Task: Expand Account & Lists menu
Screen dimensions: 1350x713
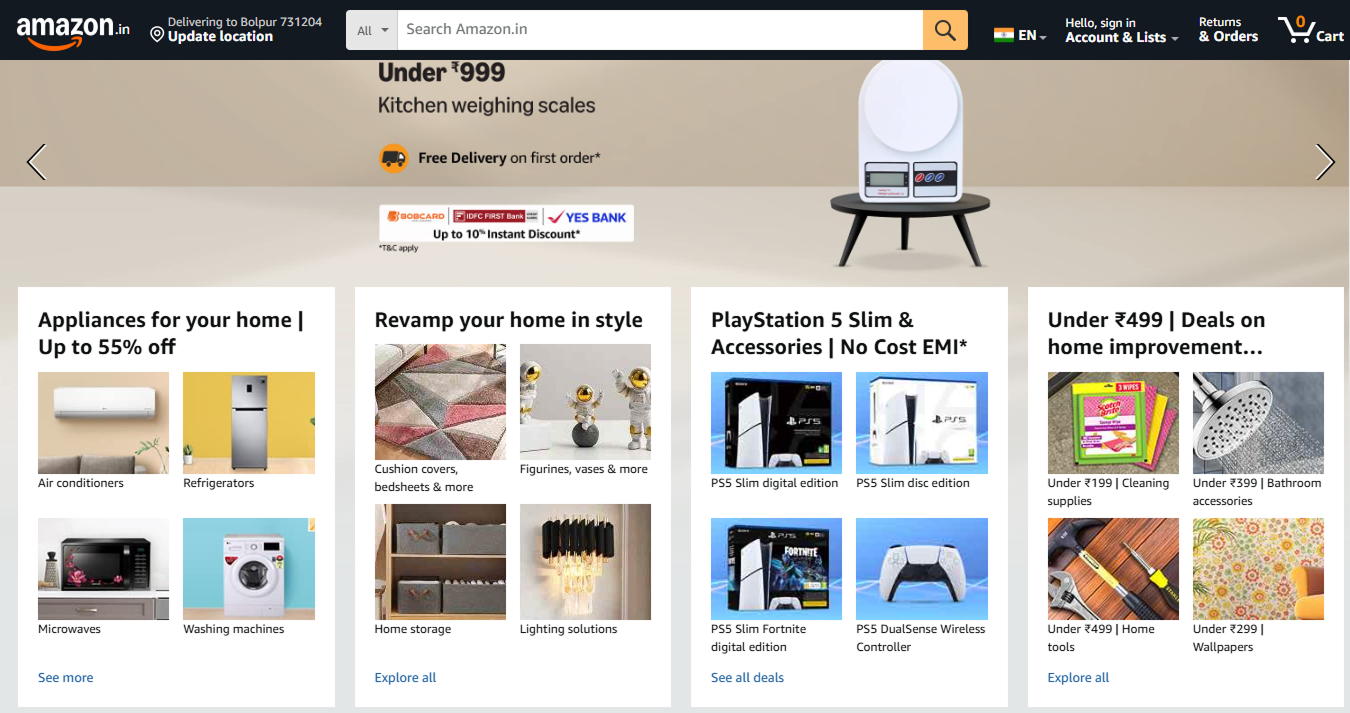Action: click(x=1121, y=30)
